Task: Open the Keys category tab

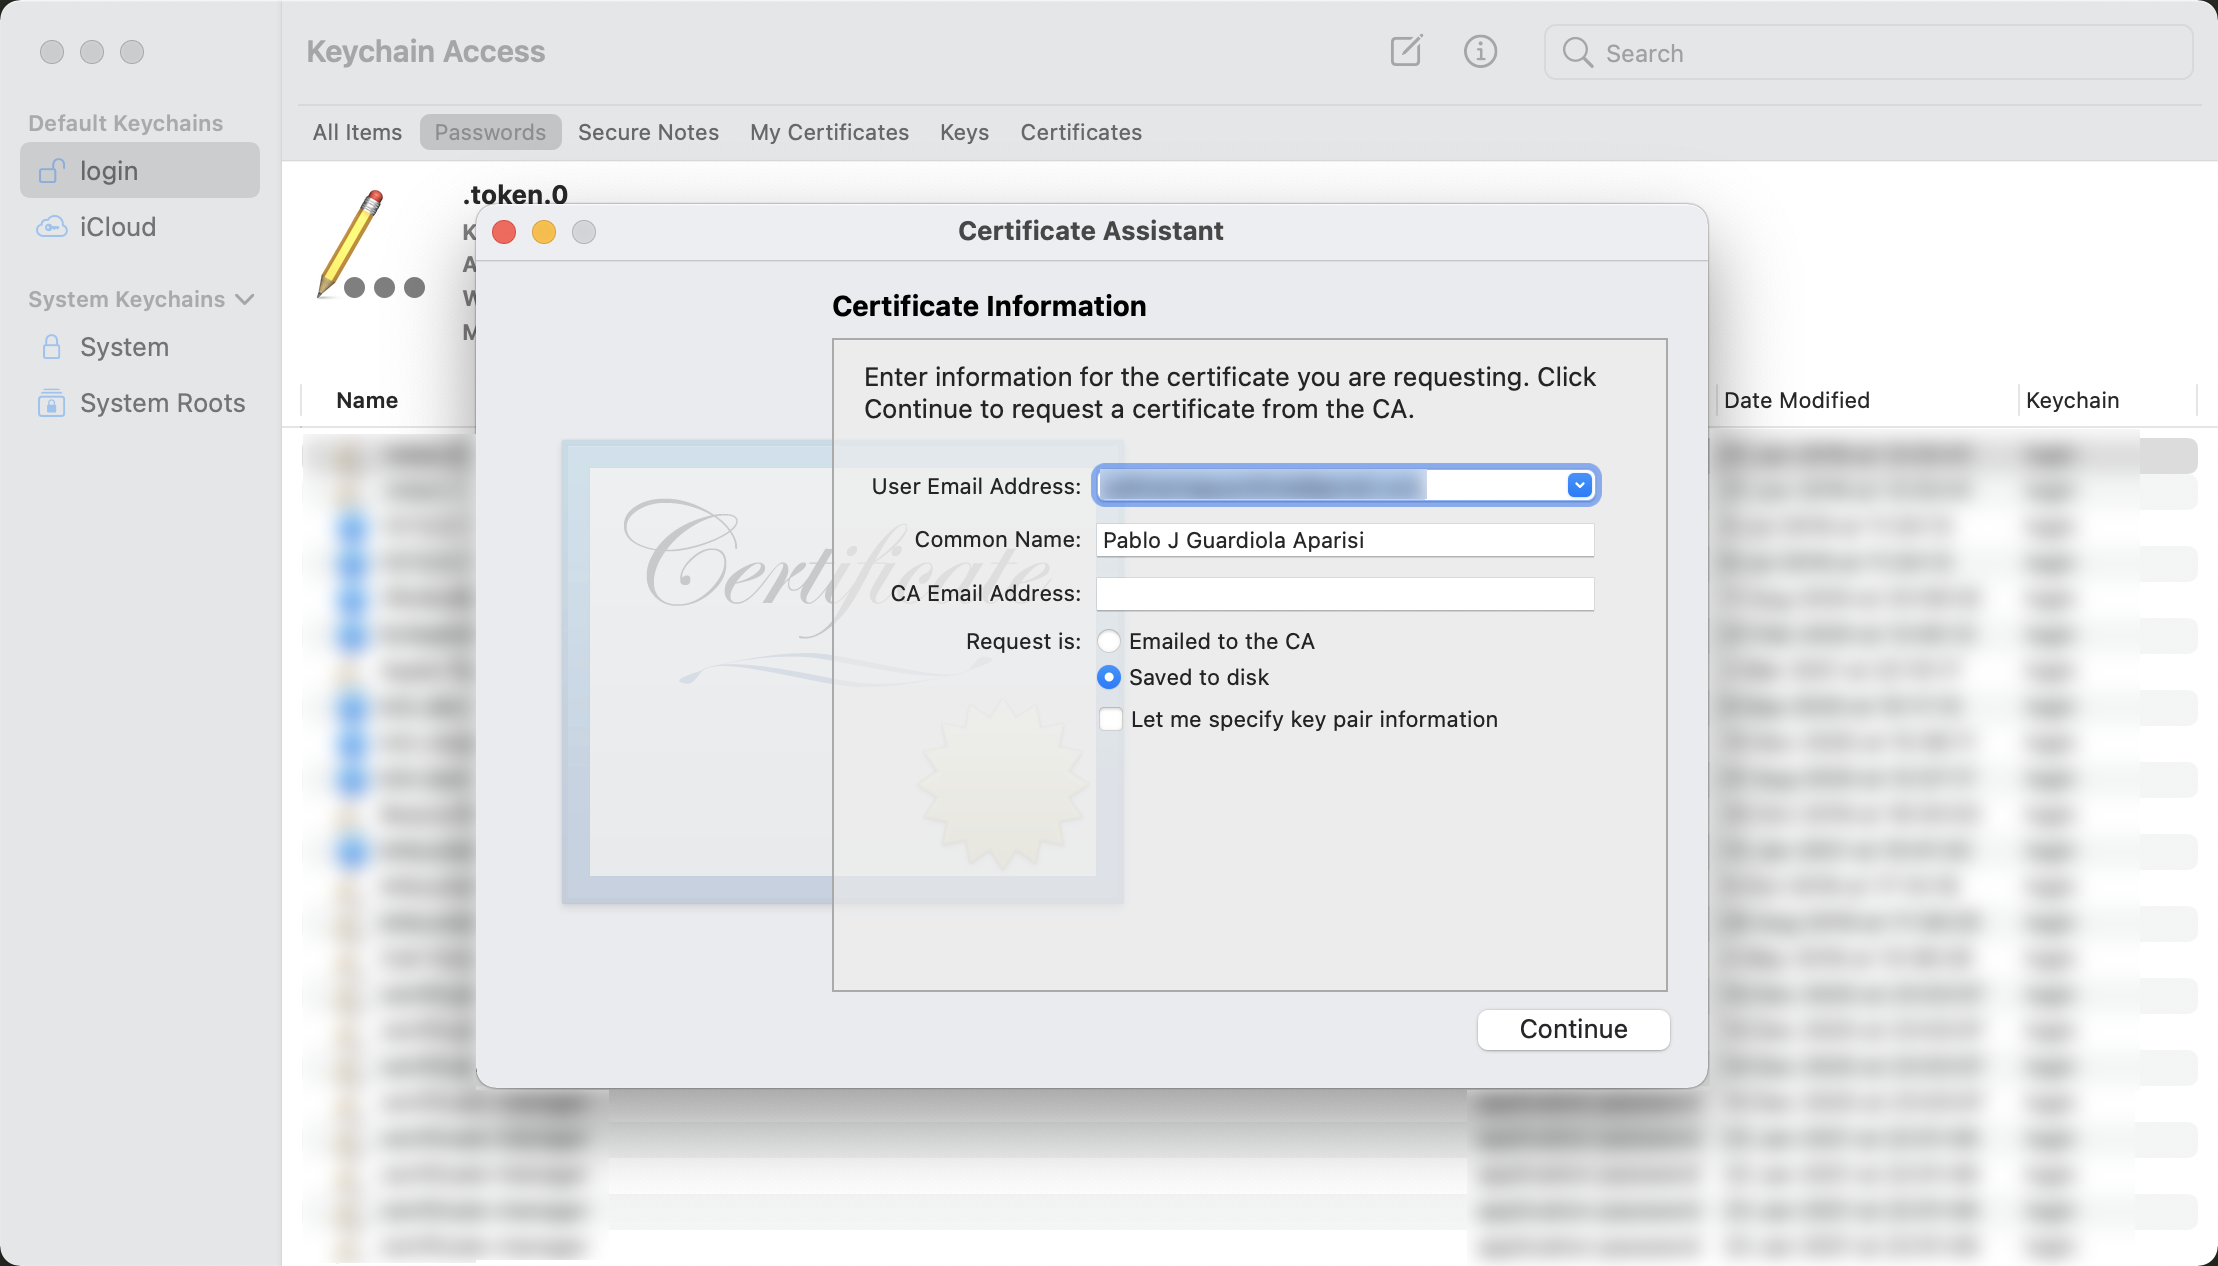Action: coord(964,132)
